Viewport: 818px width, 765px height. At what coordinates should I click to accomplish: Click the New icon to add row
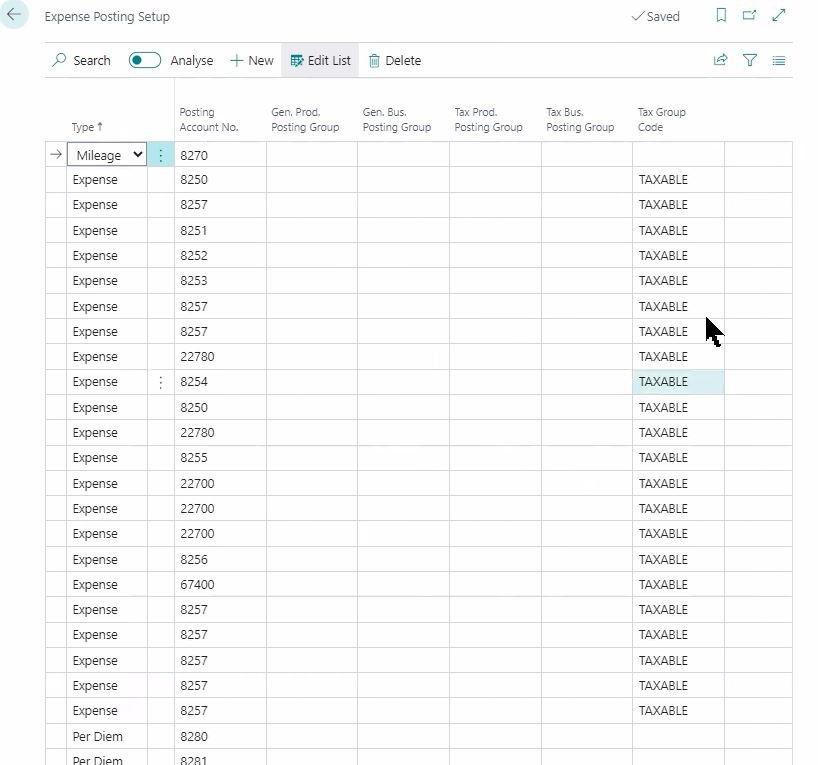click(x=251, y=60)
